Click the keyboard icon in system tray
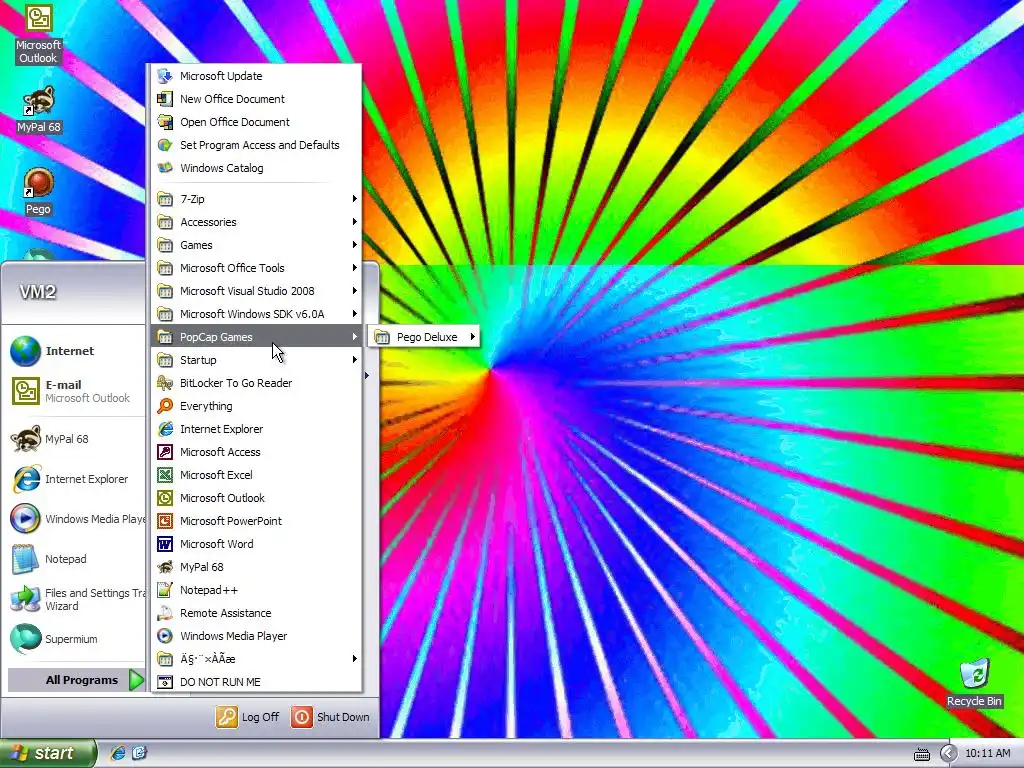 click(x=921, y=754)
